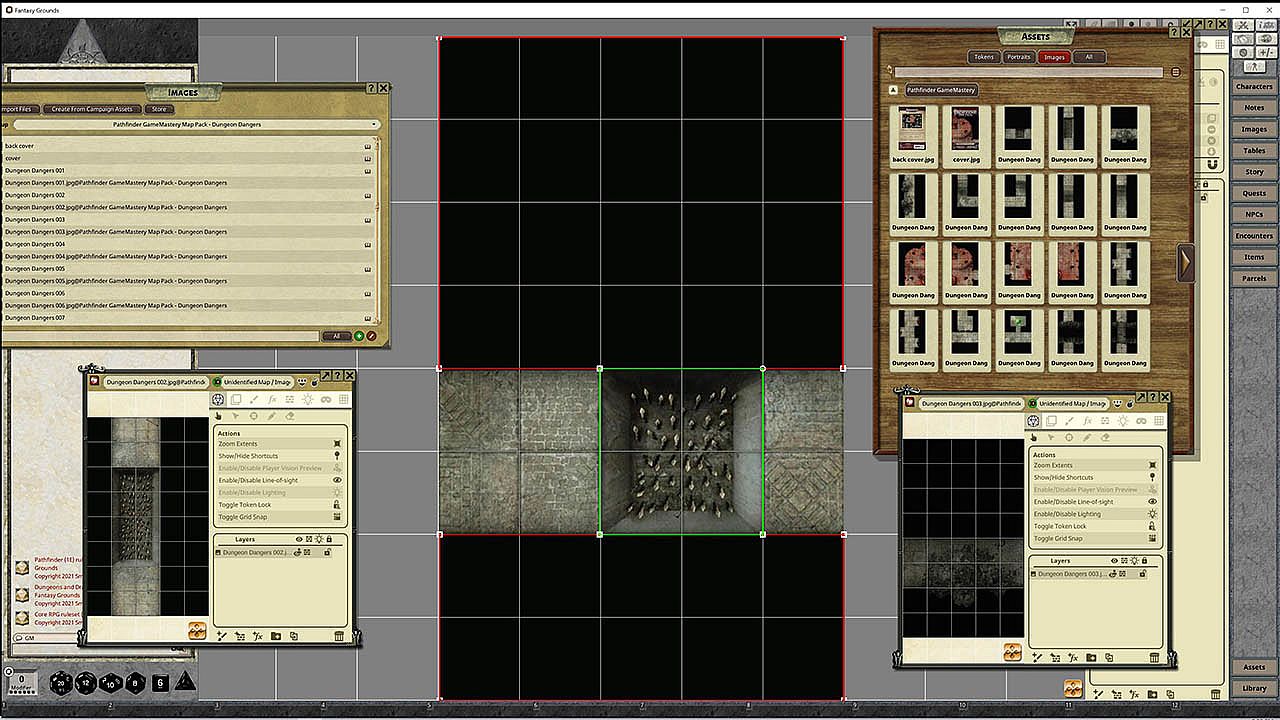Viewport: 1280px width, 720px height.
Task: Click Zoom Extents in Dungeon Dangers 002 panel
Action: pyautogui.click(x=280, y=444)
